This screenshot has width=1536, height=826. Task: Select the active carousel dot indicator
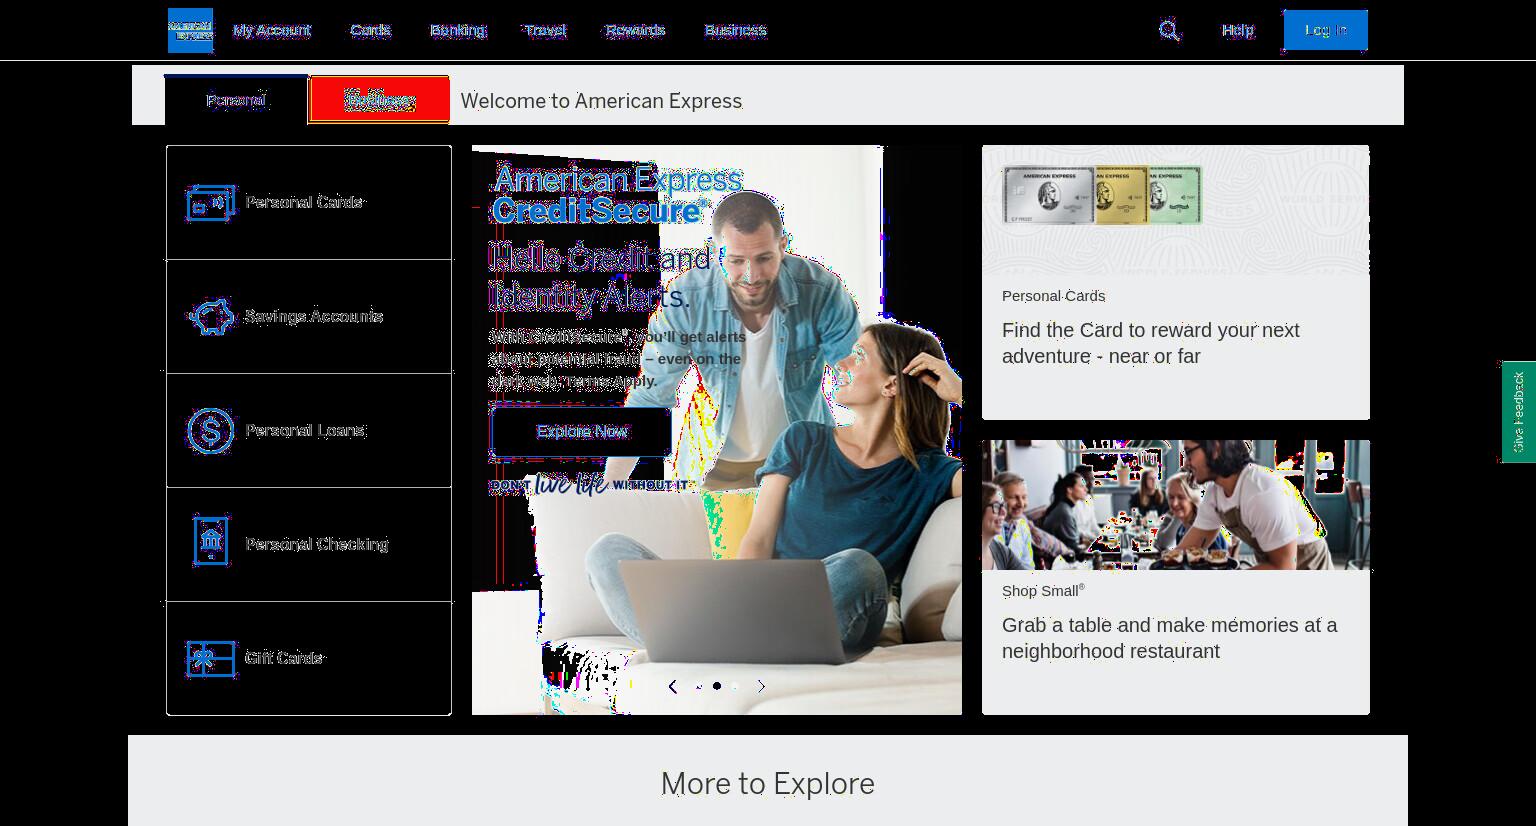(x=716, y=686)
